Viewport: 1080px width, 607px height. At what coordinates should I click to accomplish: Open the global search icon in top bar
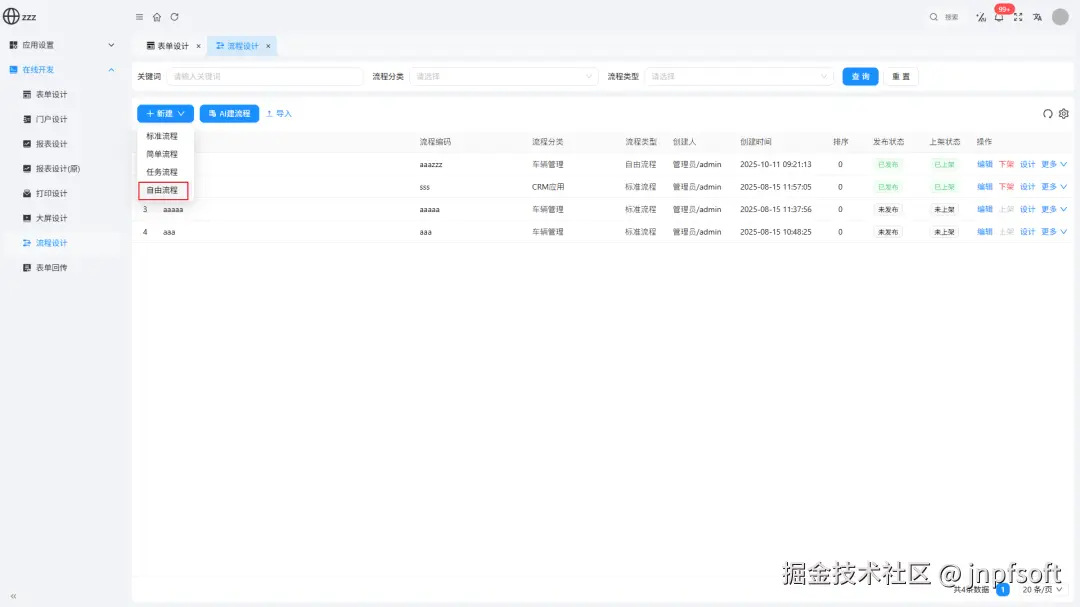coord(933,17)
